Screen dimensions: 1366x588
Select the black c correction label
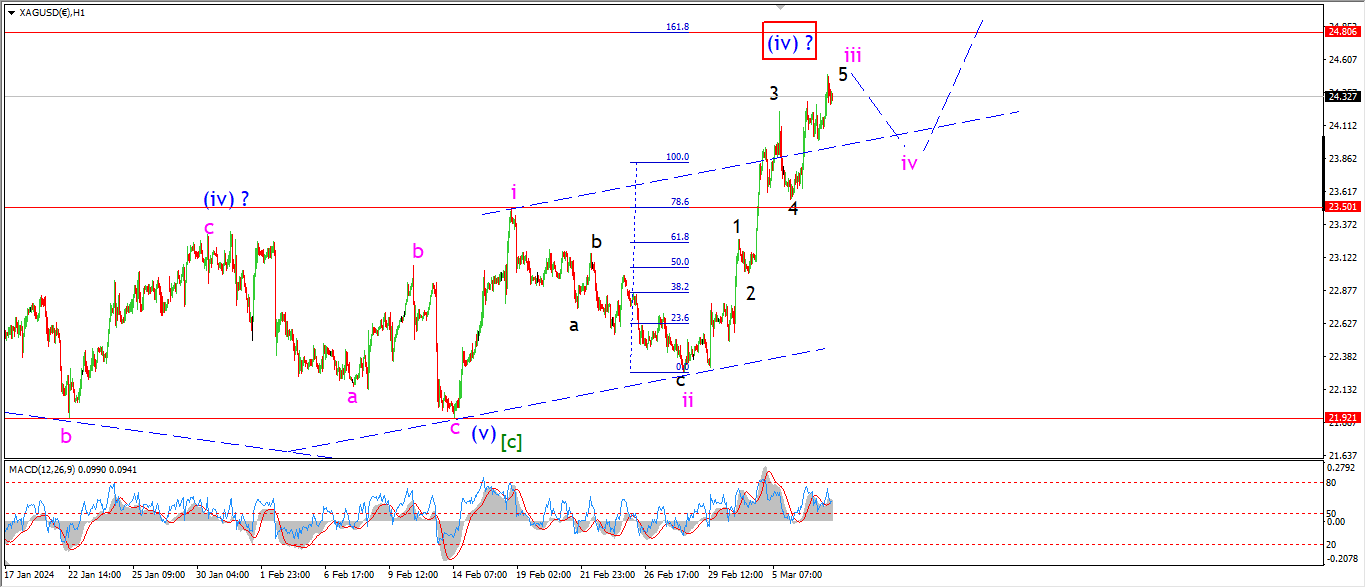tap(681, 379)
